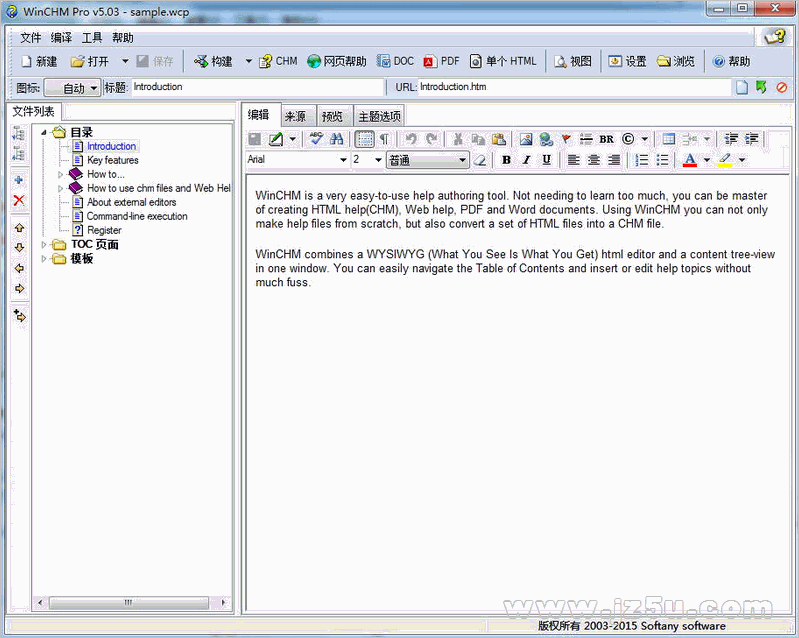Insert hyperlink with globe-chain icon

coord(546,139)
